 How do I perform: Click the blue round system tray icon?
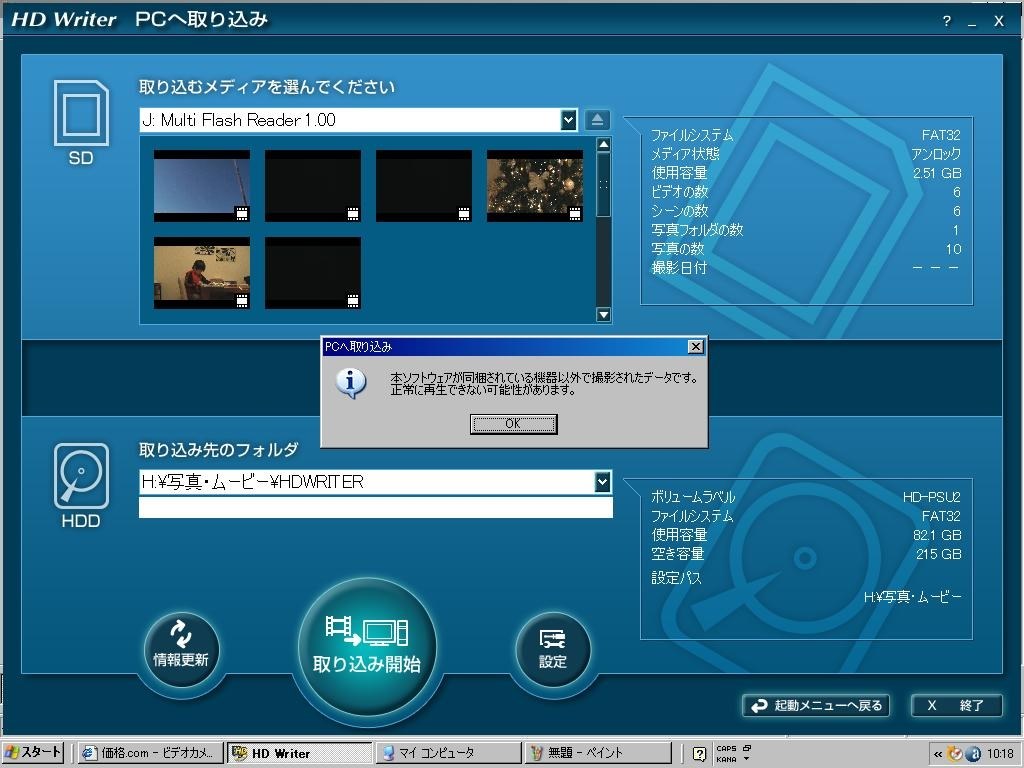pyautogui.click(x=973, y=754)
